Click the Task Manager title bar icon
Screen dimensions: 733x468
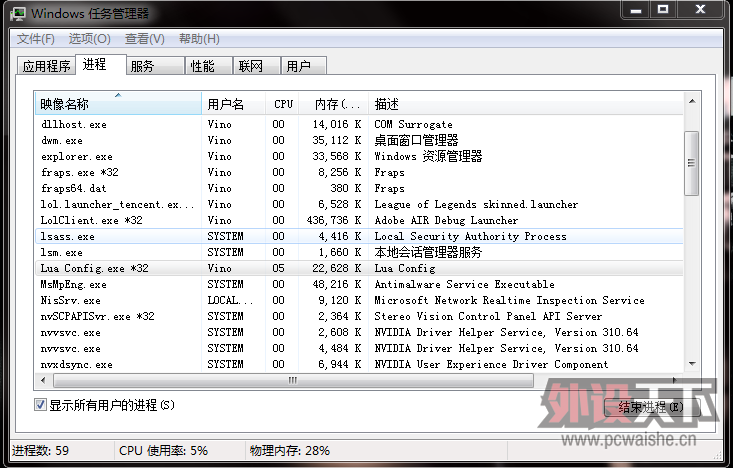(18, 13)
